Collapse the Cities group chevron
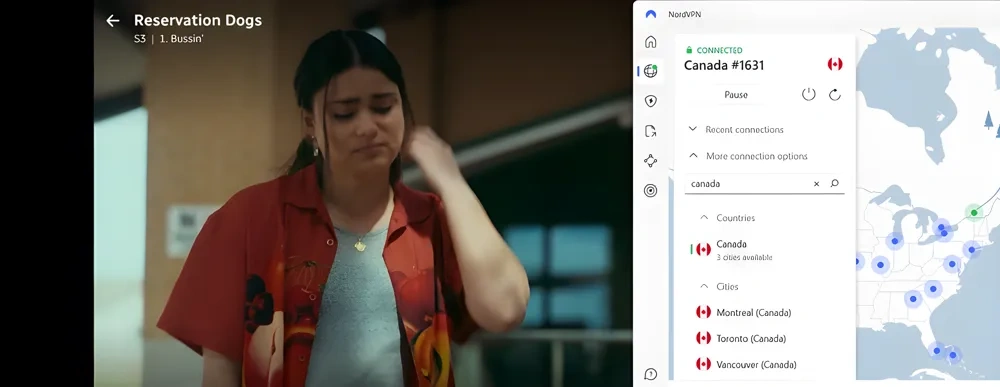 pos(704,286)
